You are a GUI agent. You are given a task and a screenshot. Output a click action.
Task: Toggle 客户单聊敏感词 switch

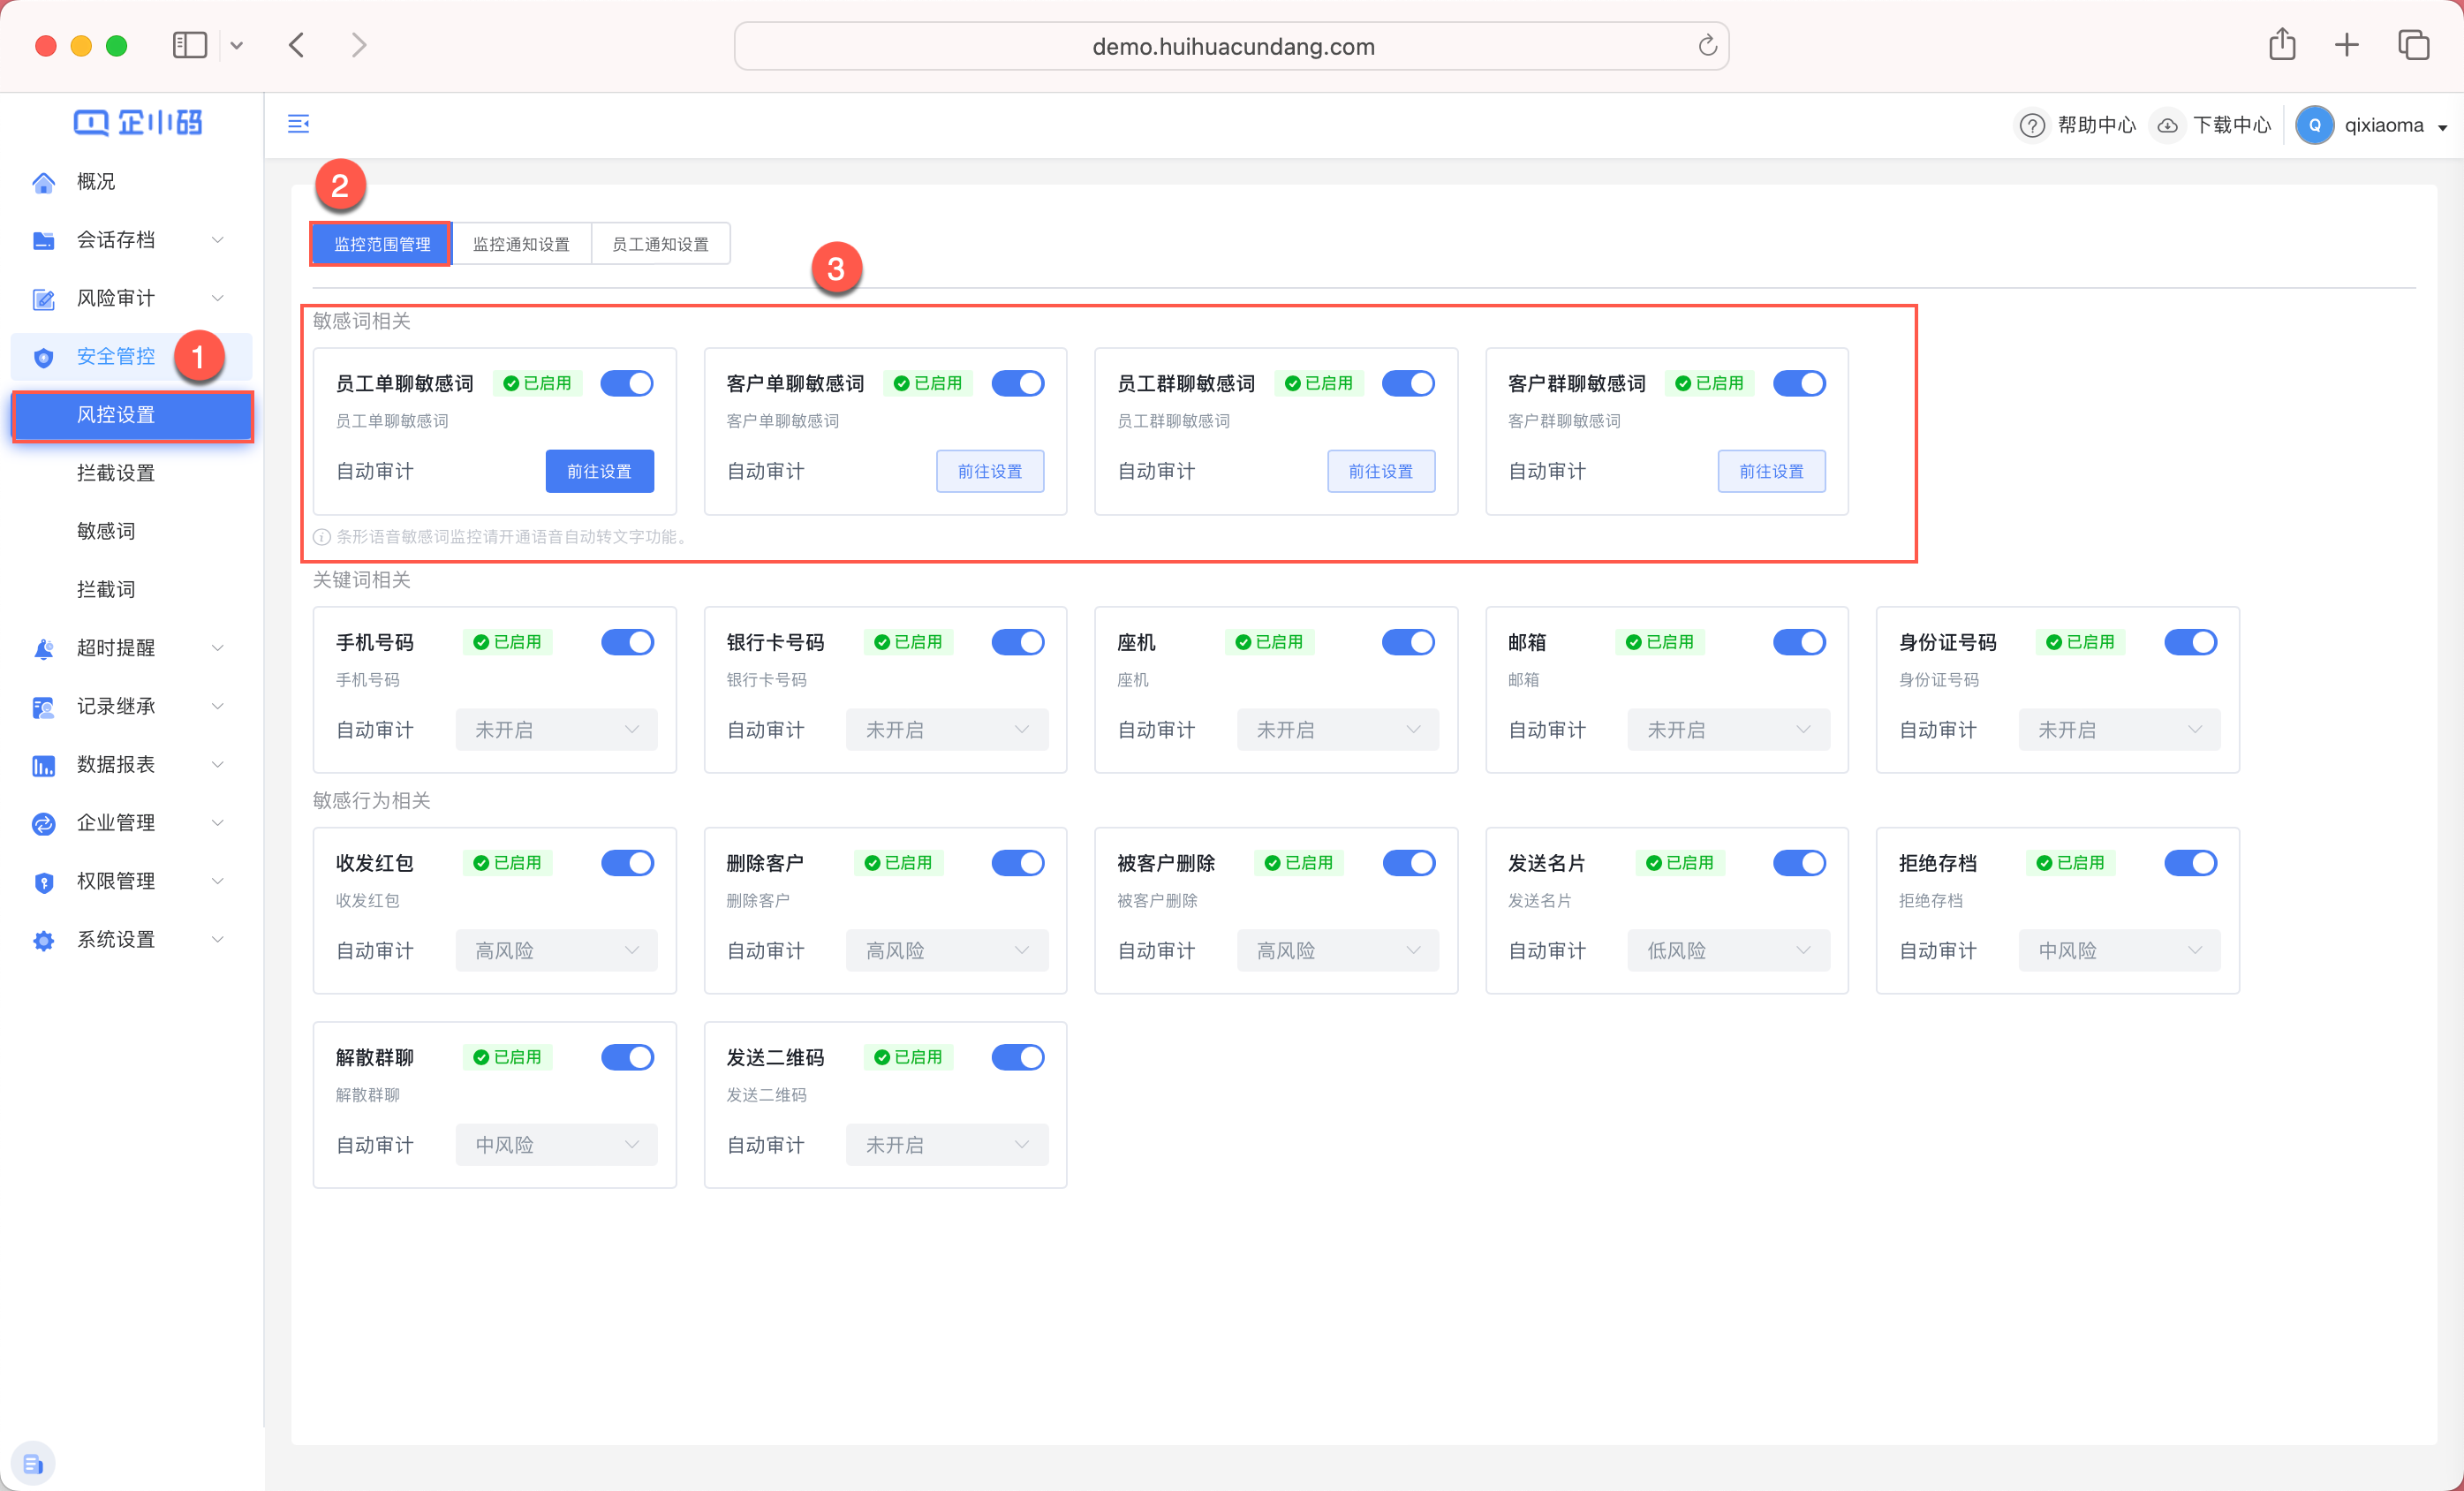(1018, 383)
